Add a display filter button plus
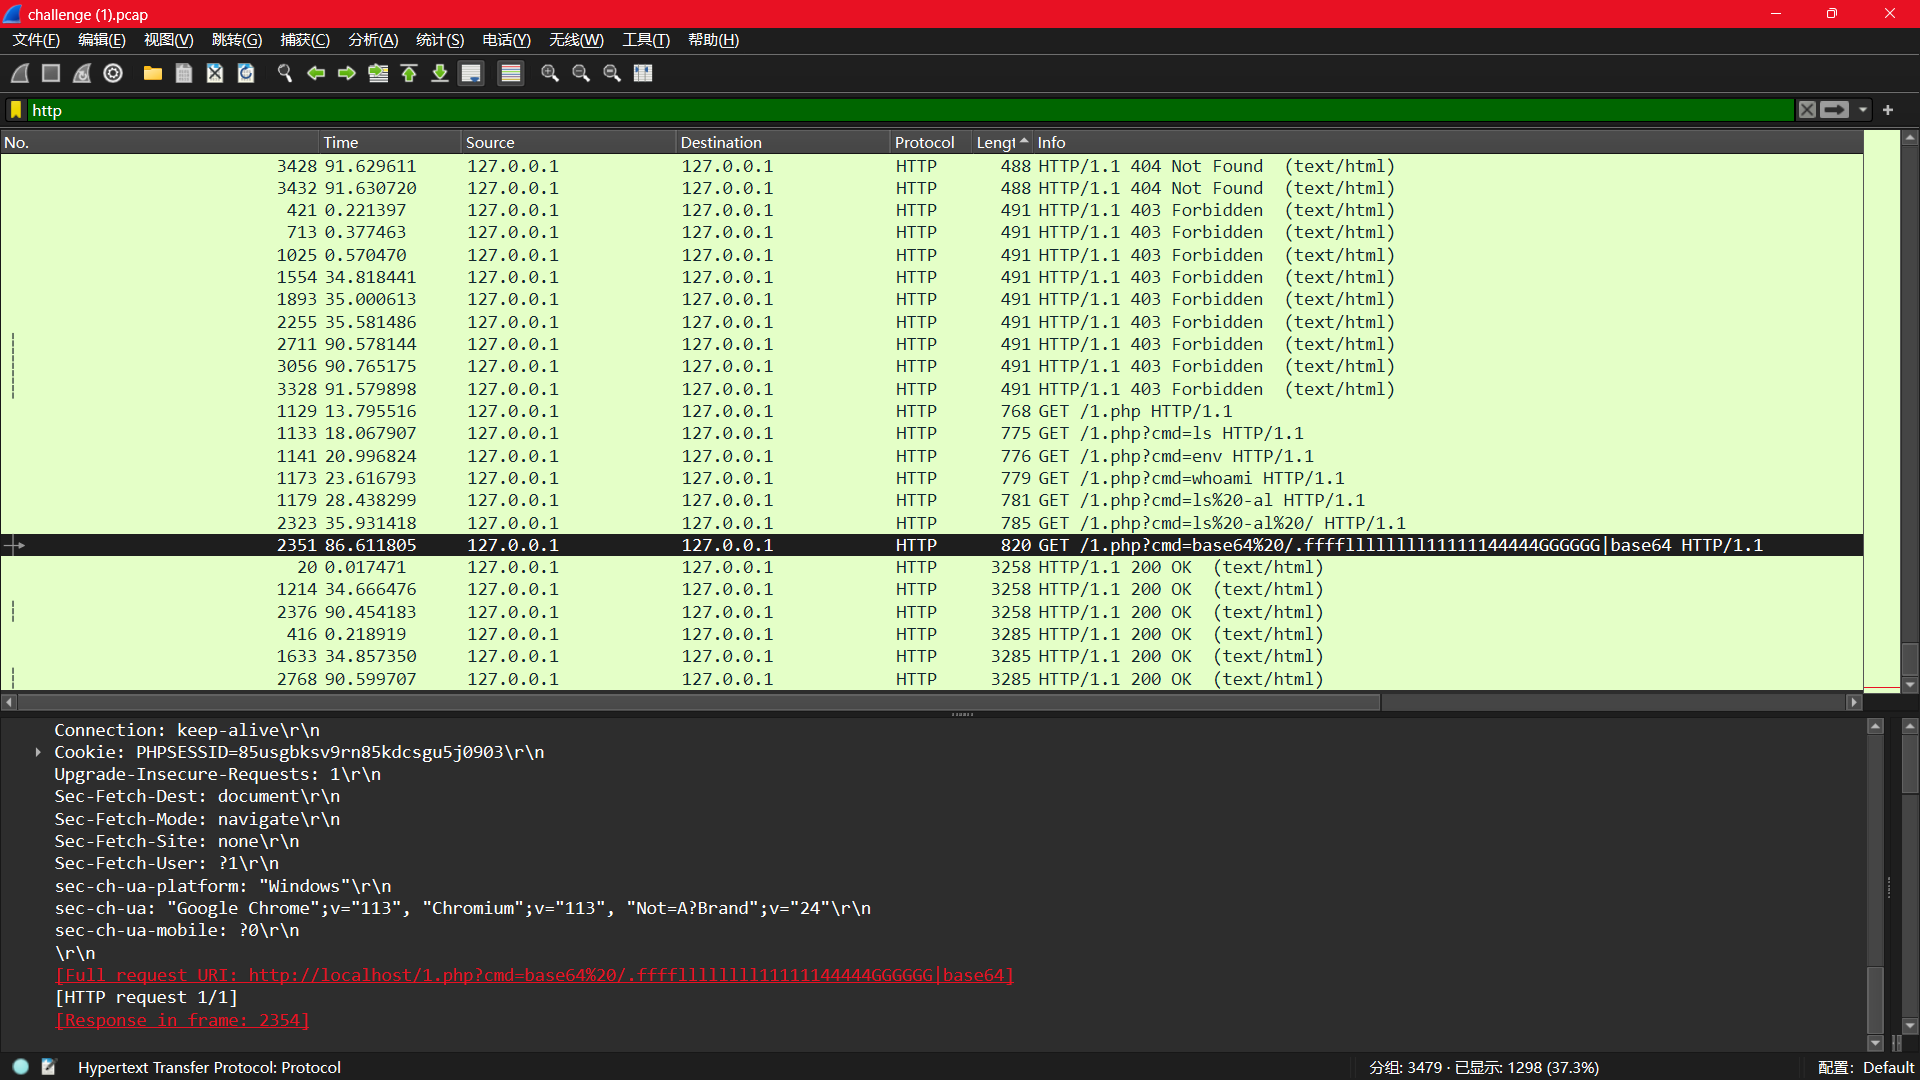1920x1080 pixels. pyautogui.click(x=1888, y=110)
